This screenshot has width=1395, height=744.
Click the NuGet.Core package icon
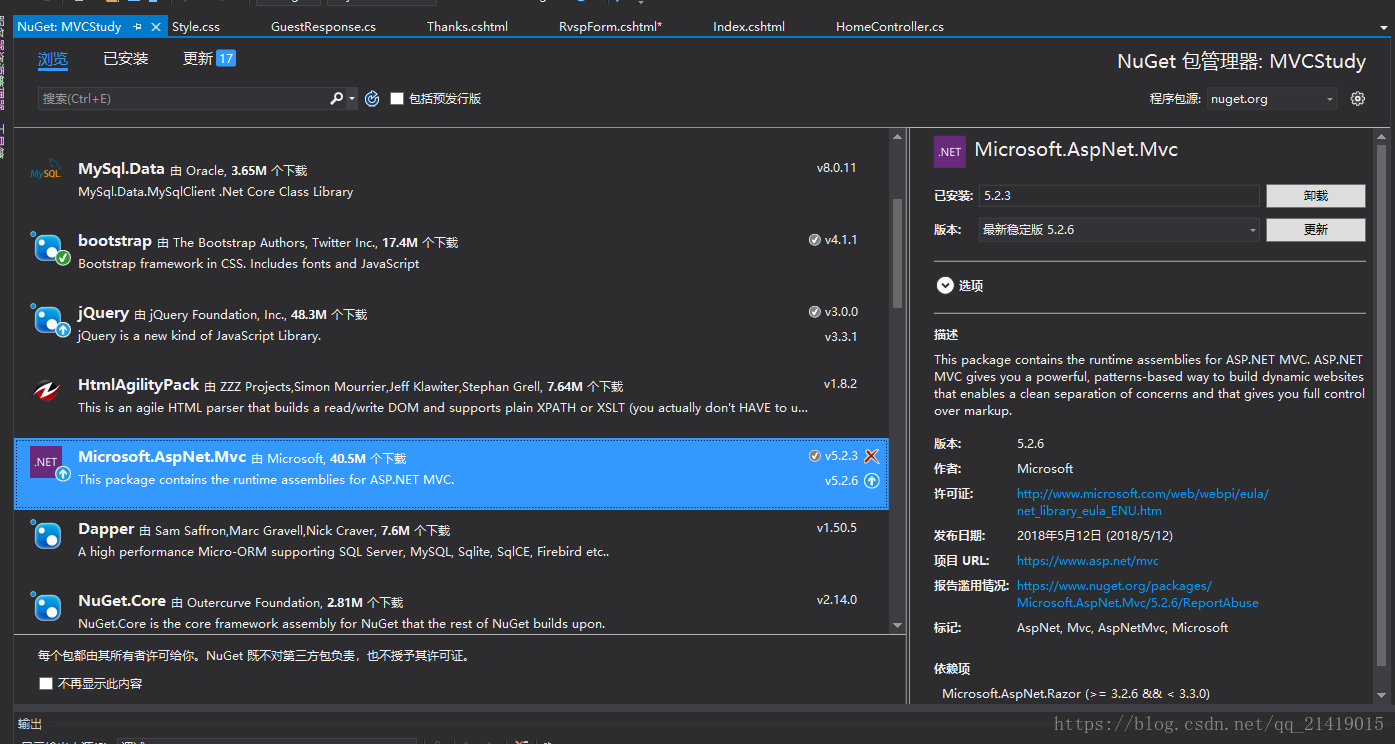(48, 607)
